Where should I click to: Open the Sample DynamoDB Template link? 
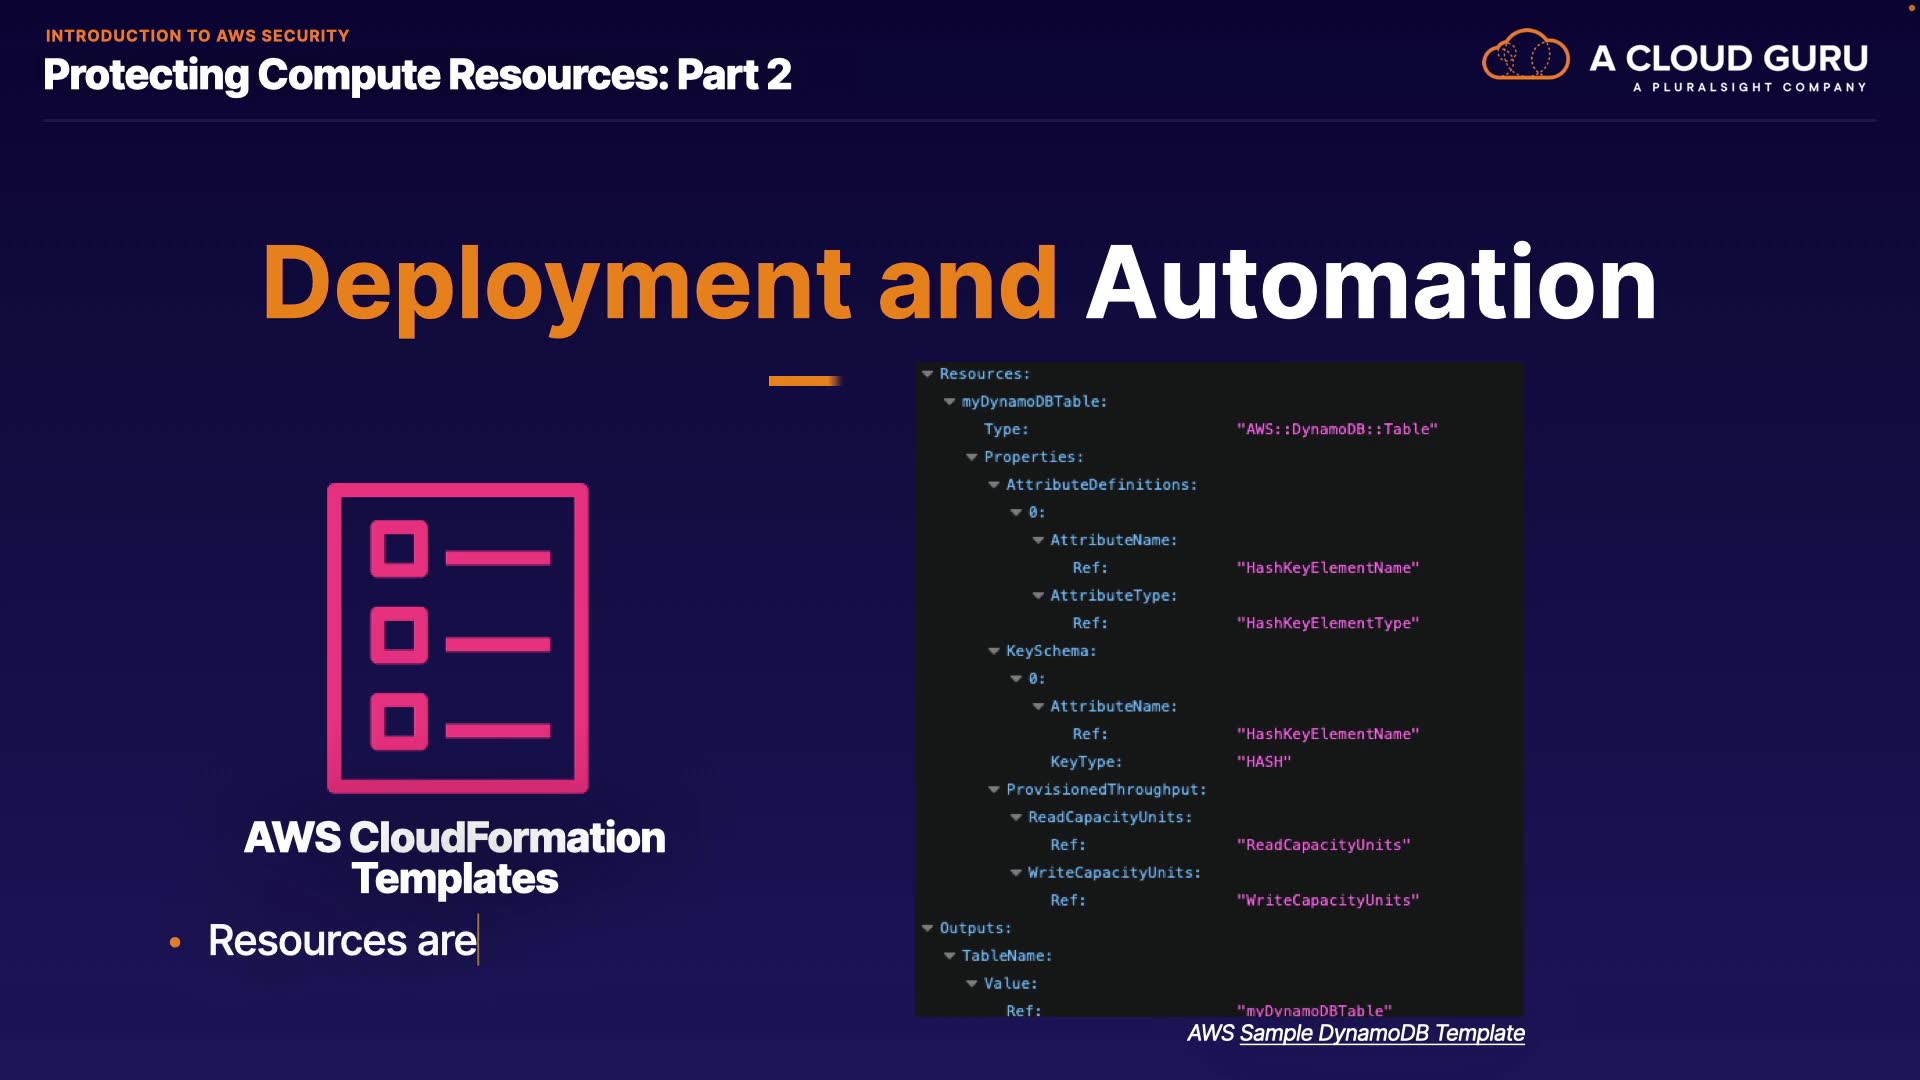point(1381,1033)
